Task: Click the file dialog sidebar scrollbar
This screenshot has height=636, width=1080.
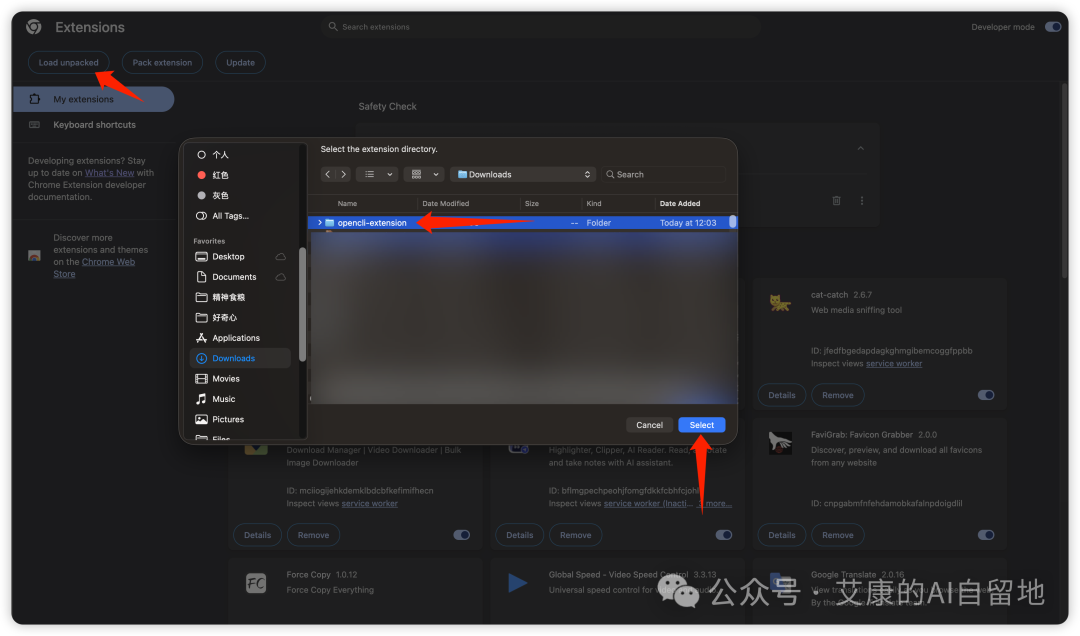Action: click(302, 303)
